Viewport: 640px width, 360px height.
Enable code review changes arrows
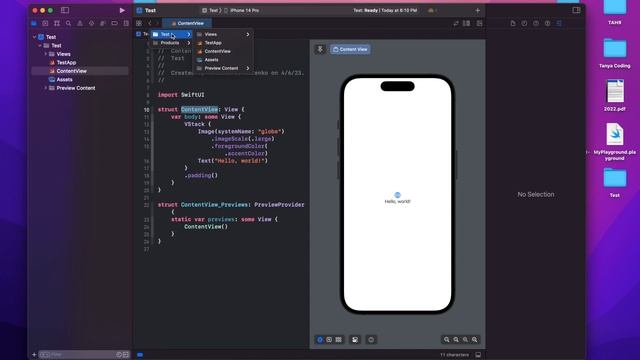coord(456,24)
